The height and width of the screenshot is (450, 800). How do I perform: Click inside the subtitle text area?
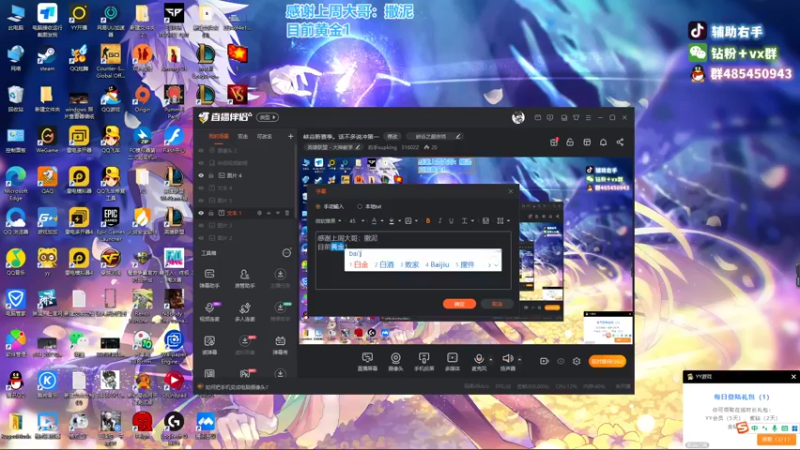[413, 260]
